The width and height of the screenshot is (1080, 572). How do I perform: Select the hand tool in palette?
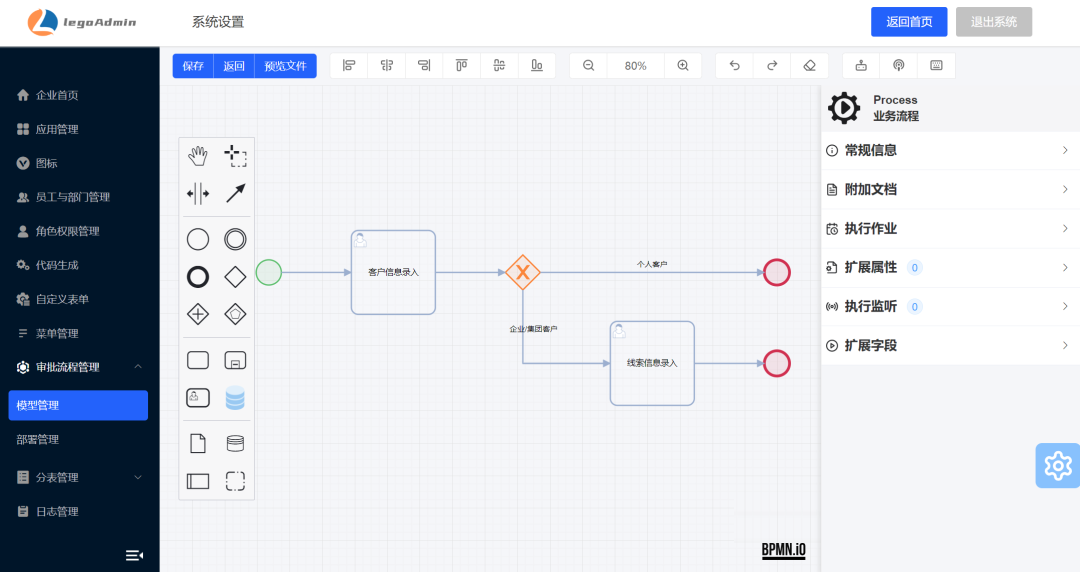click(198, 156)
